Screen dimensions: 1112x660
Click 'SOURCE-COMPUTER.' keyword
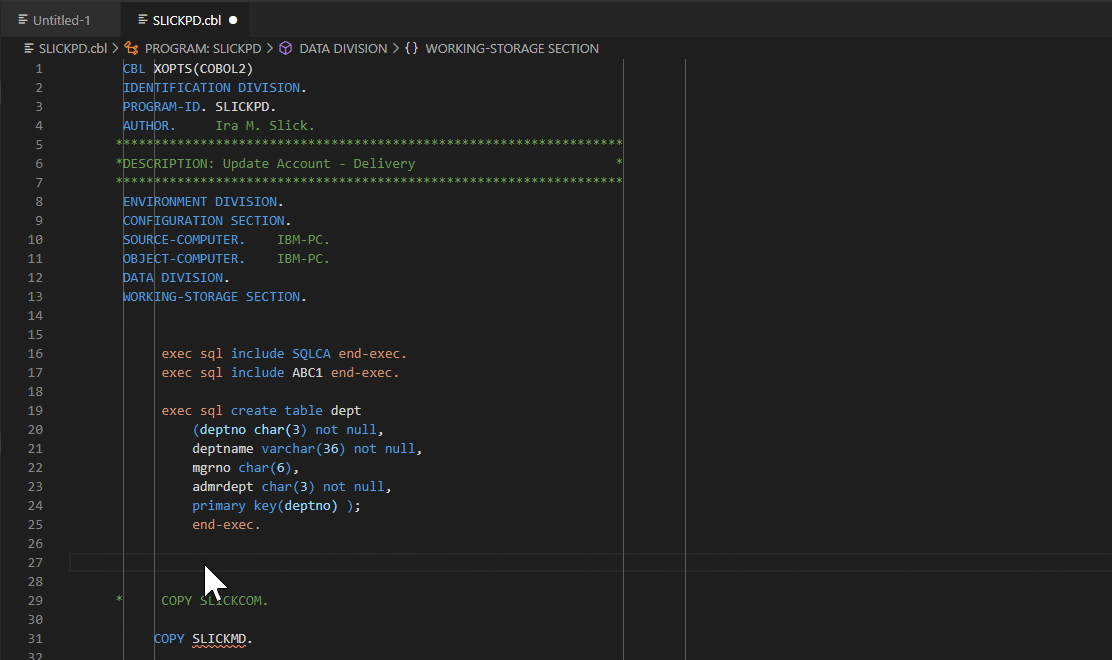[184, 240]
